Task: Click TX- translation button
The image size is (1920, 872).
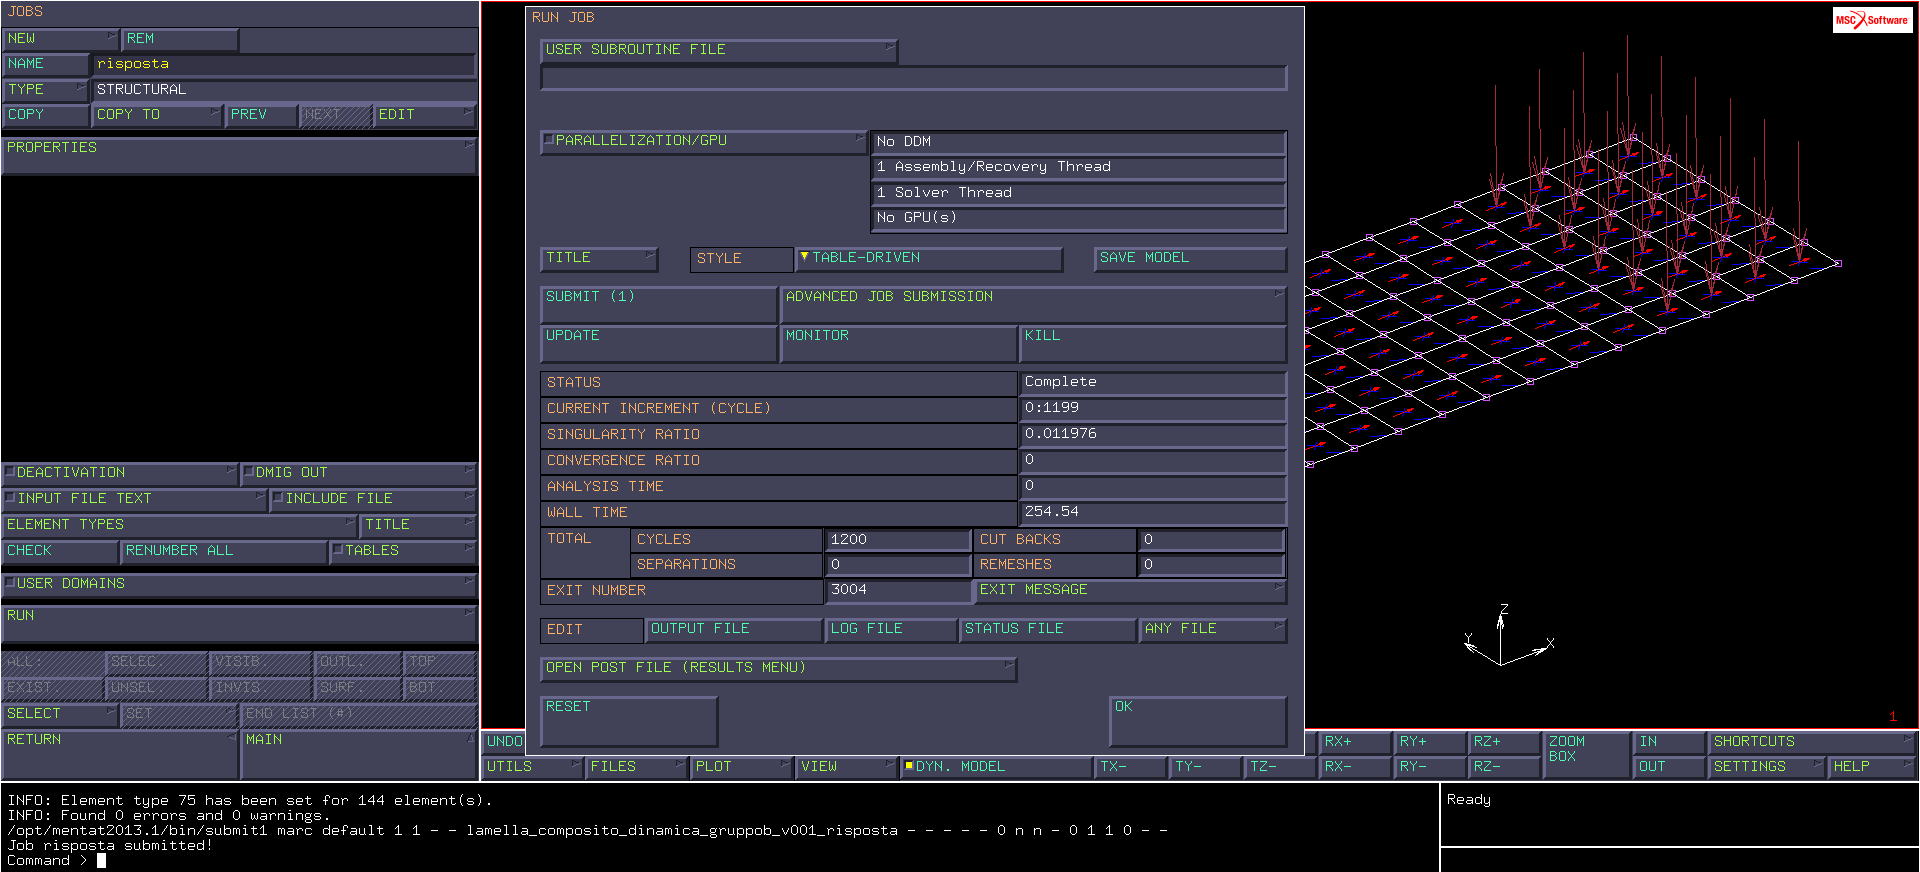Action: pyautogui.click(x=1131, y=767)
